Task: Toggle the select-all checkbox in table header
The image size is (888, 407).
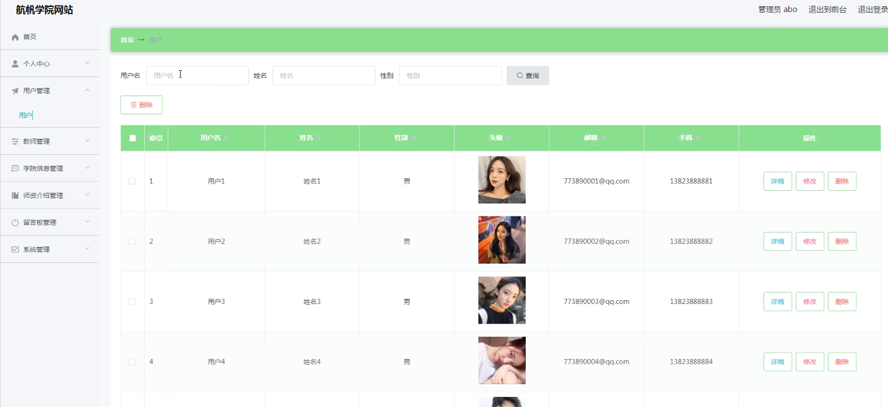Action: pyautogui.click(x=132, y=138)
